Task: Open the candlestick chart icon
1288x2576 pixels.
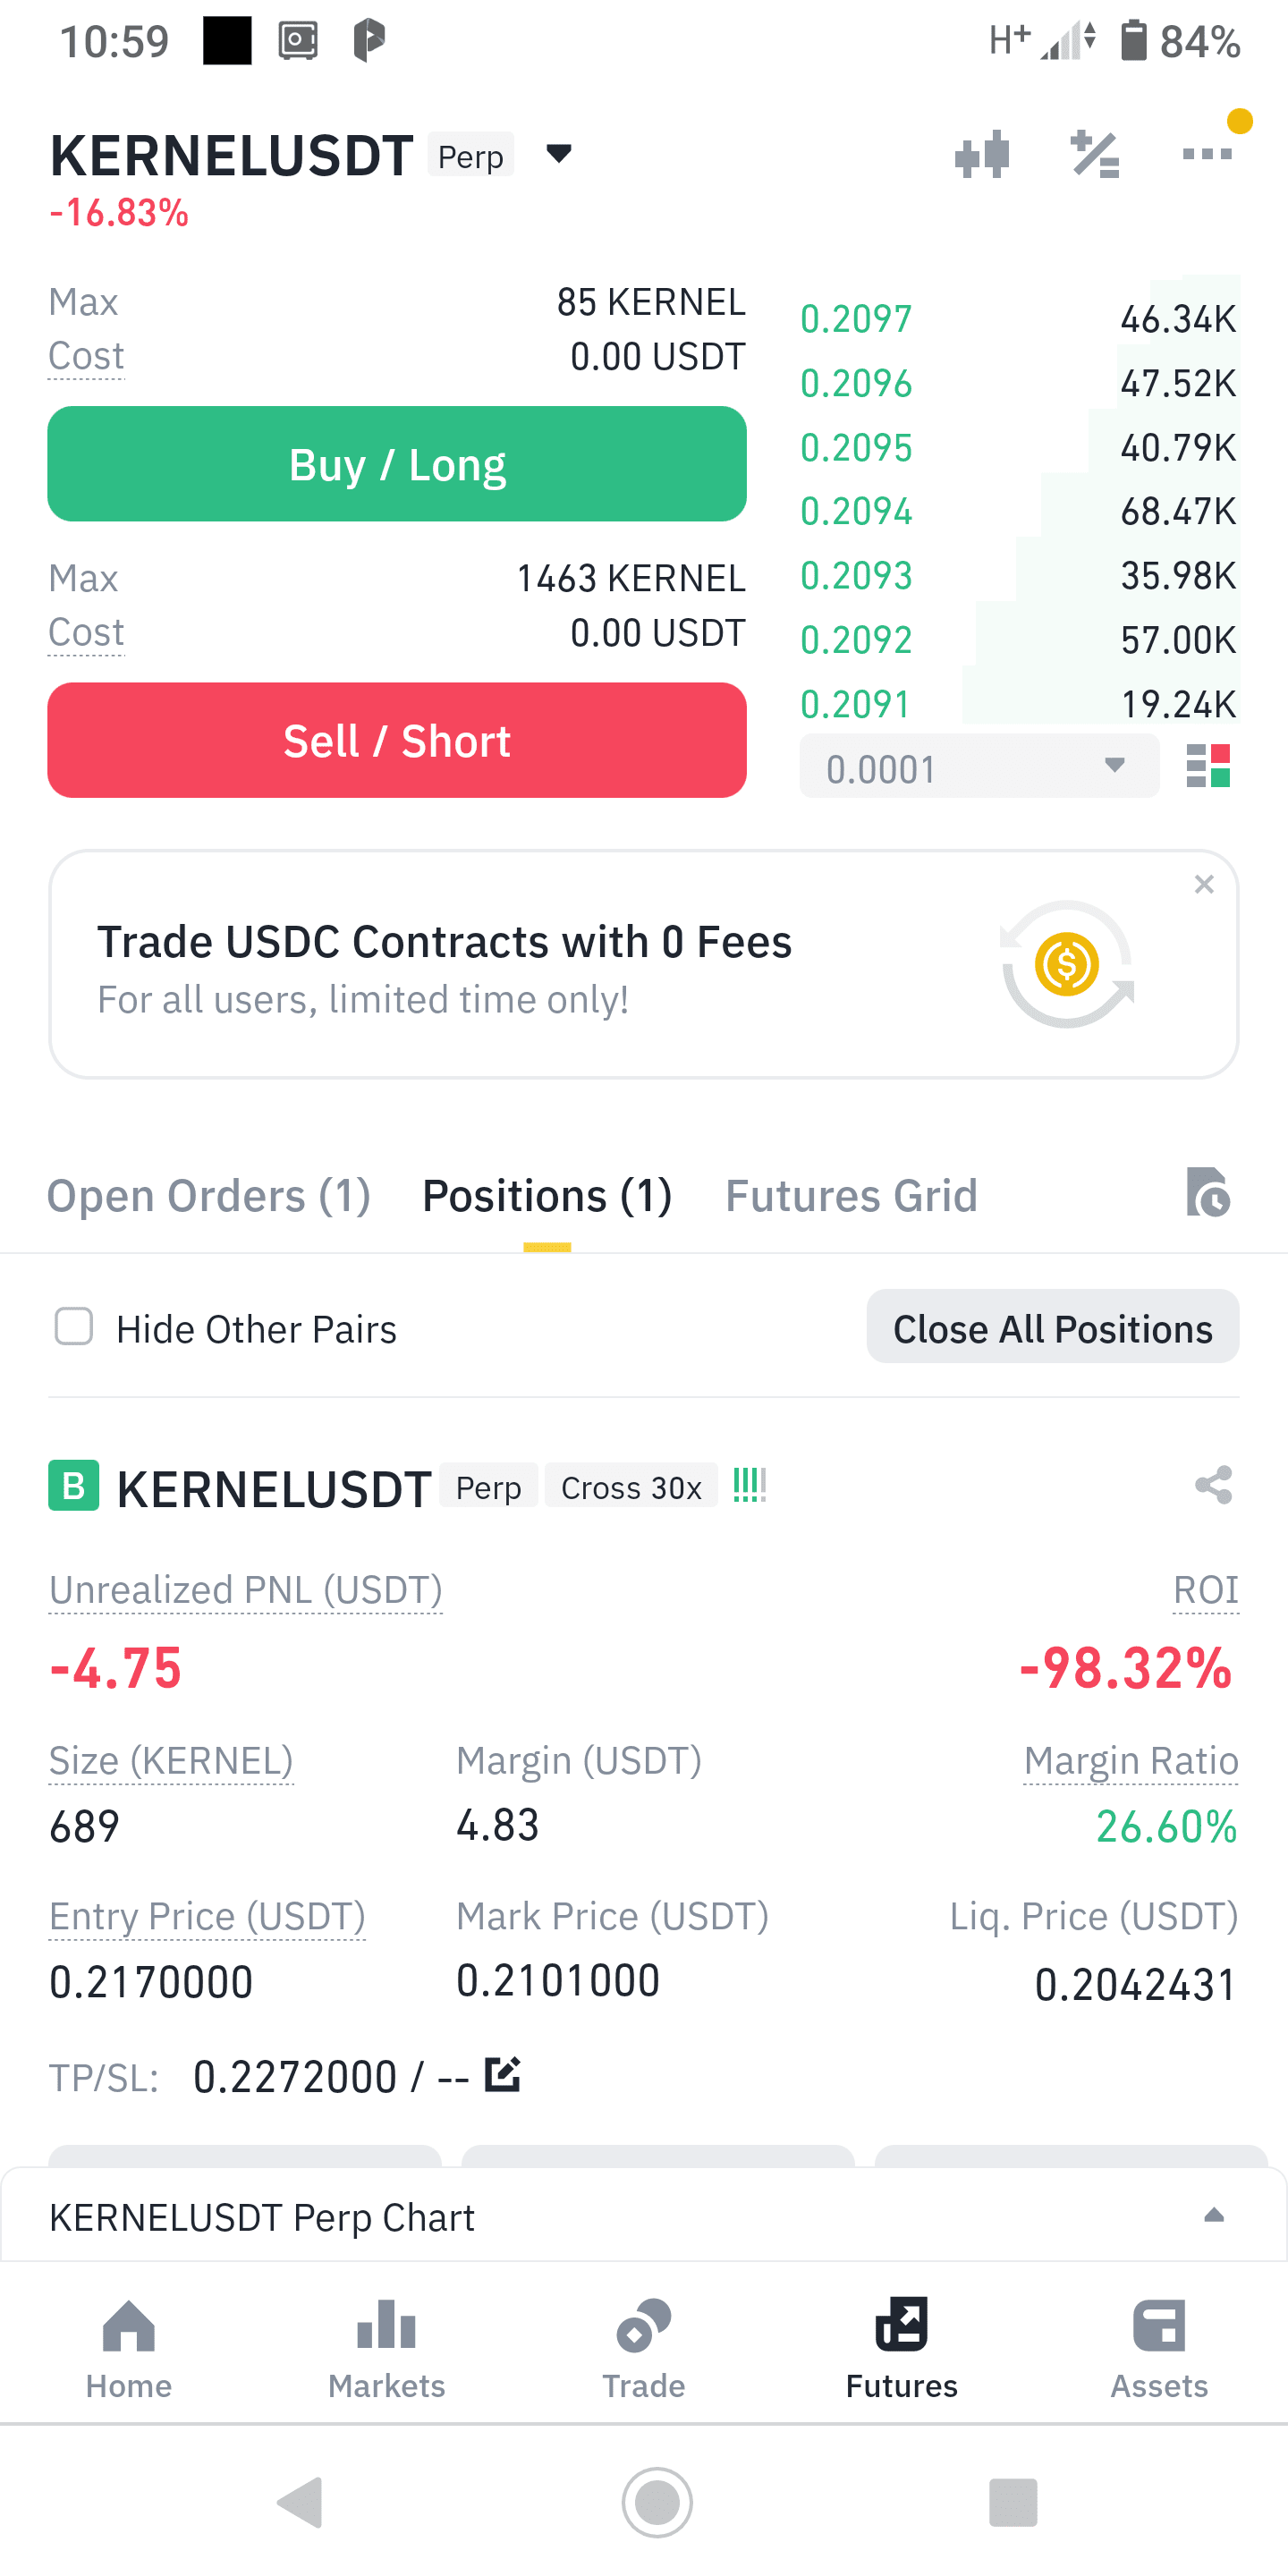Action: click(x=982, y=154)
